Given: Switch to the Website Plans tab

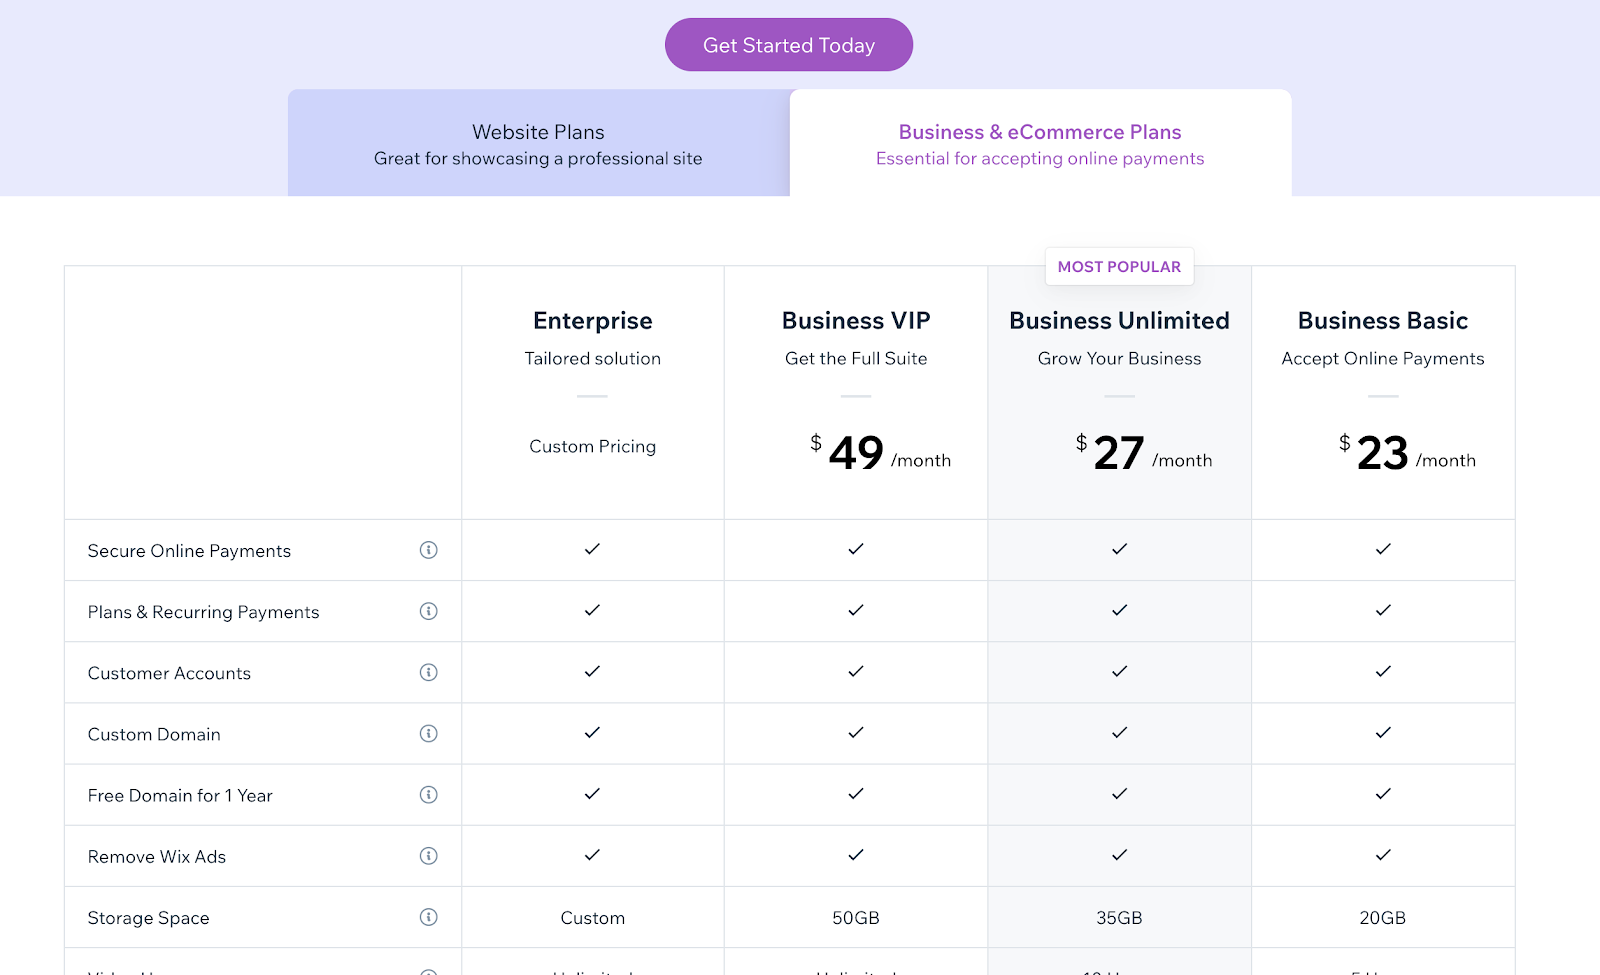Looking at the screenshot, I should (539, 143).
